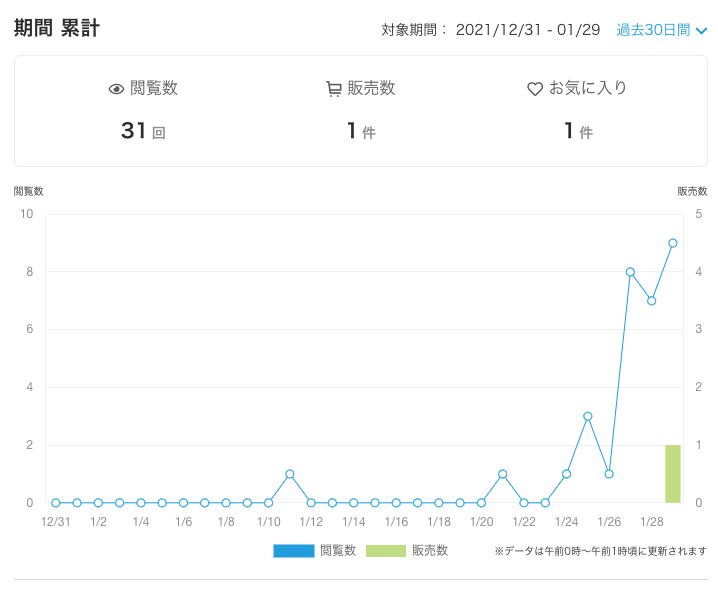Click the data point at 9 views on 1/29
Screen dimensions: 718x594
(x=673, y=243)
